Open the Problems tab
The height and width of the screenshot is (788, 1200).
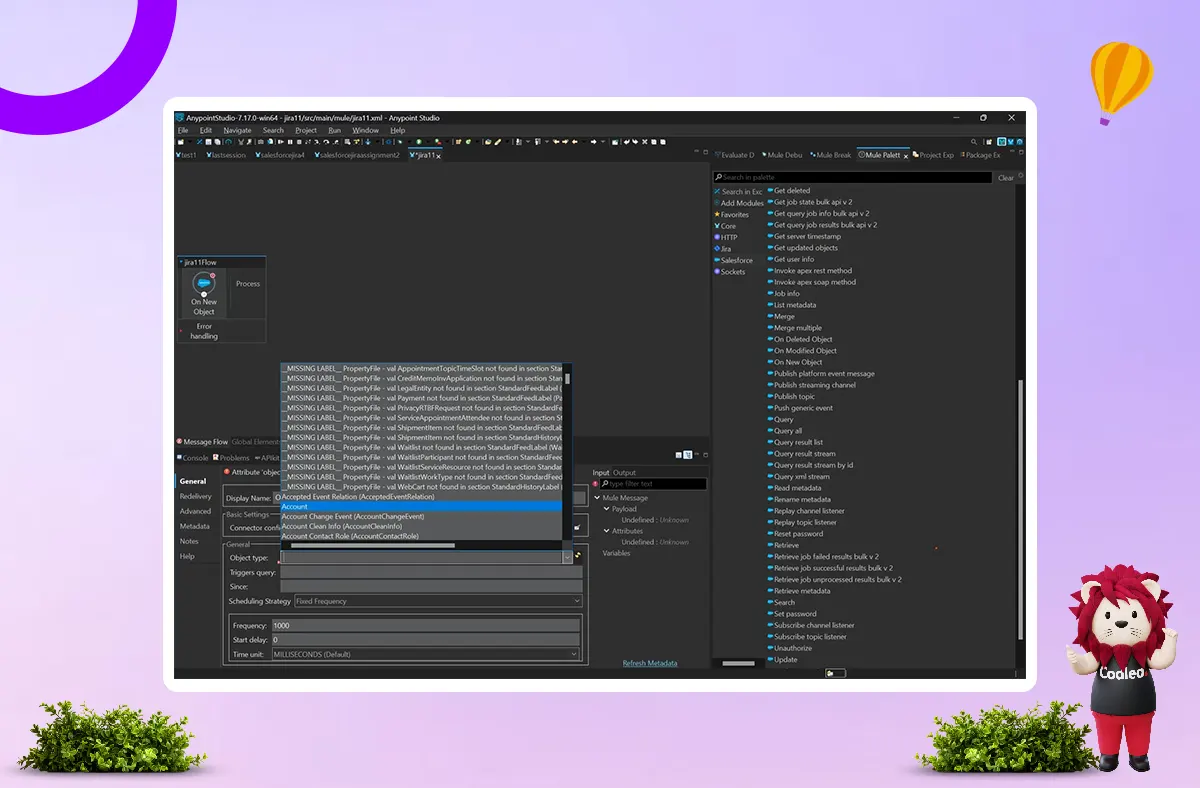tap(232, 458)
